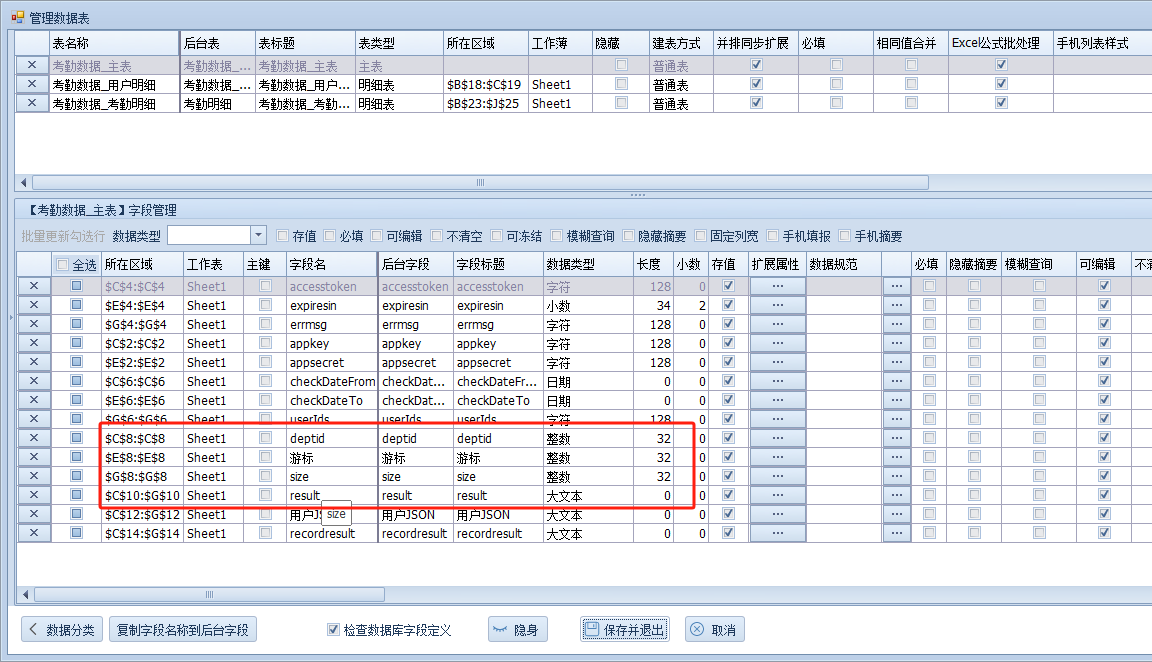This screenshot has width=1152, height=662.
Task: Click the 表名称 column header
Action: click(x=113, y=43)
